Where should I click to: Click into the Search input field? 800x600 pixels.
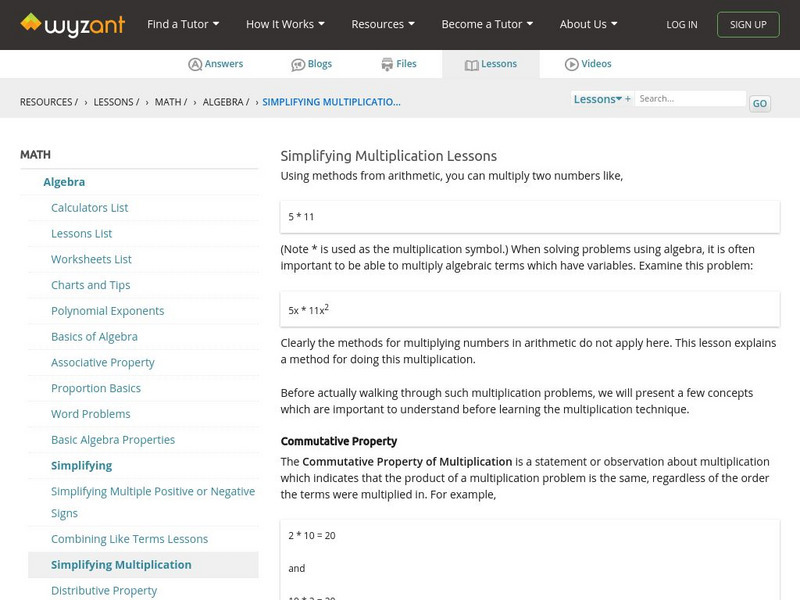coord(690,99)
